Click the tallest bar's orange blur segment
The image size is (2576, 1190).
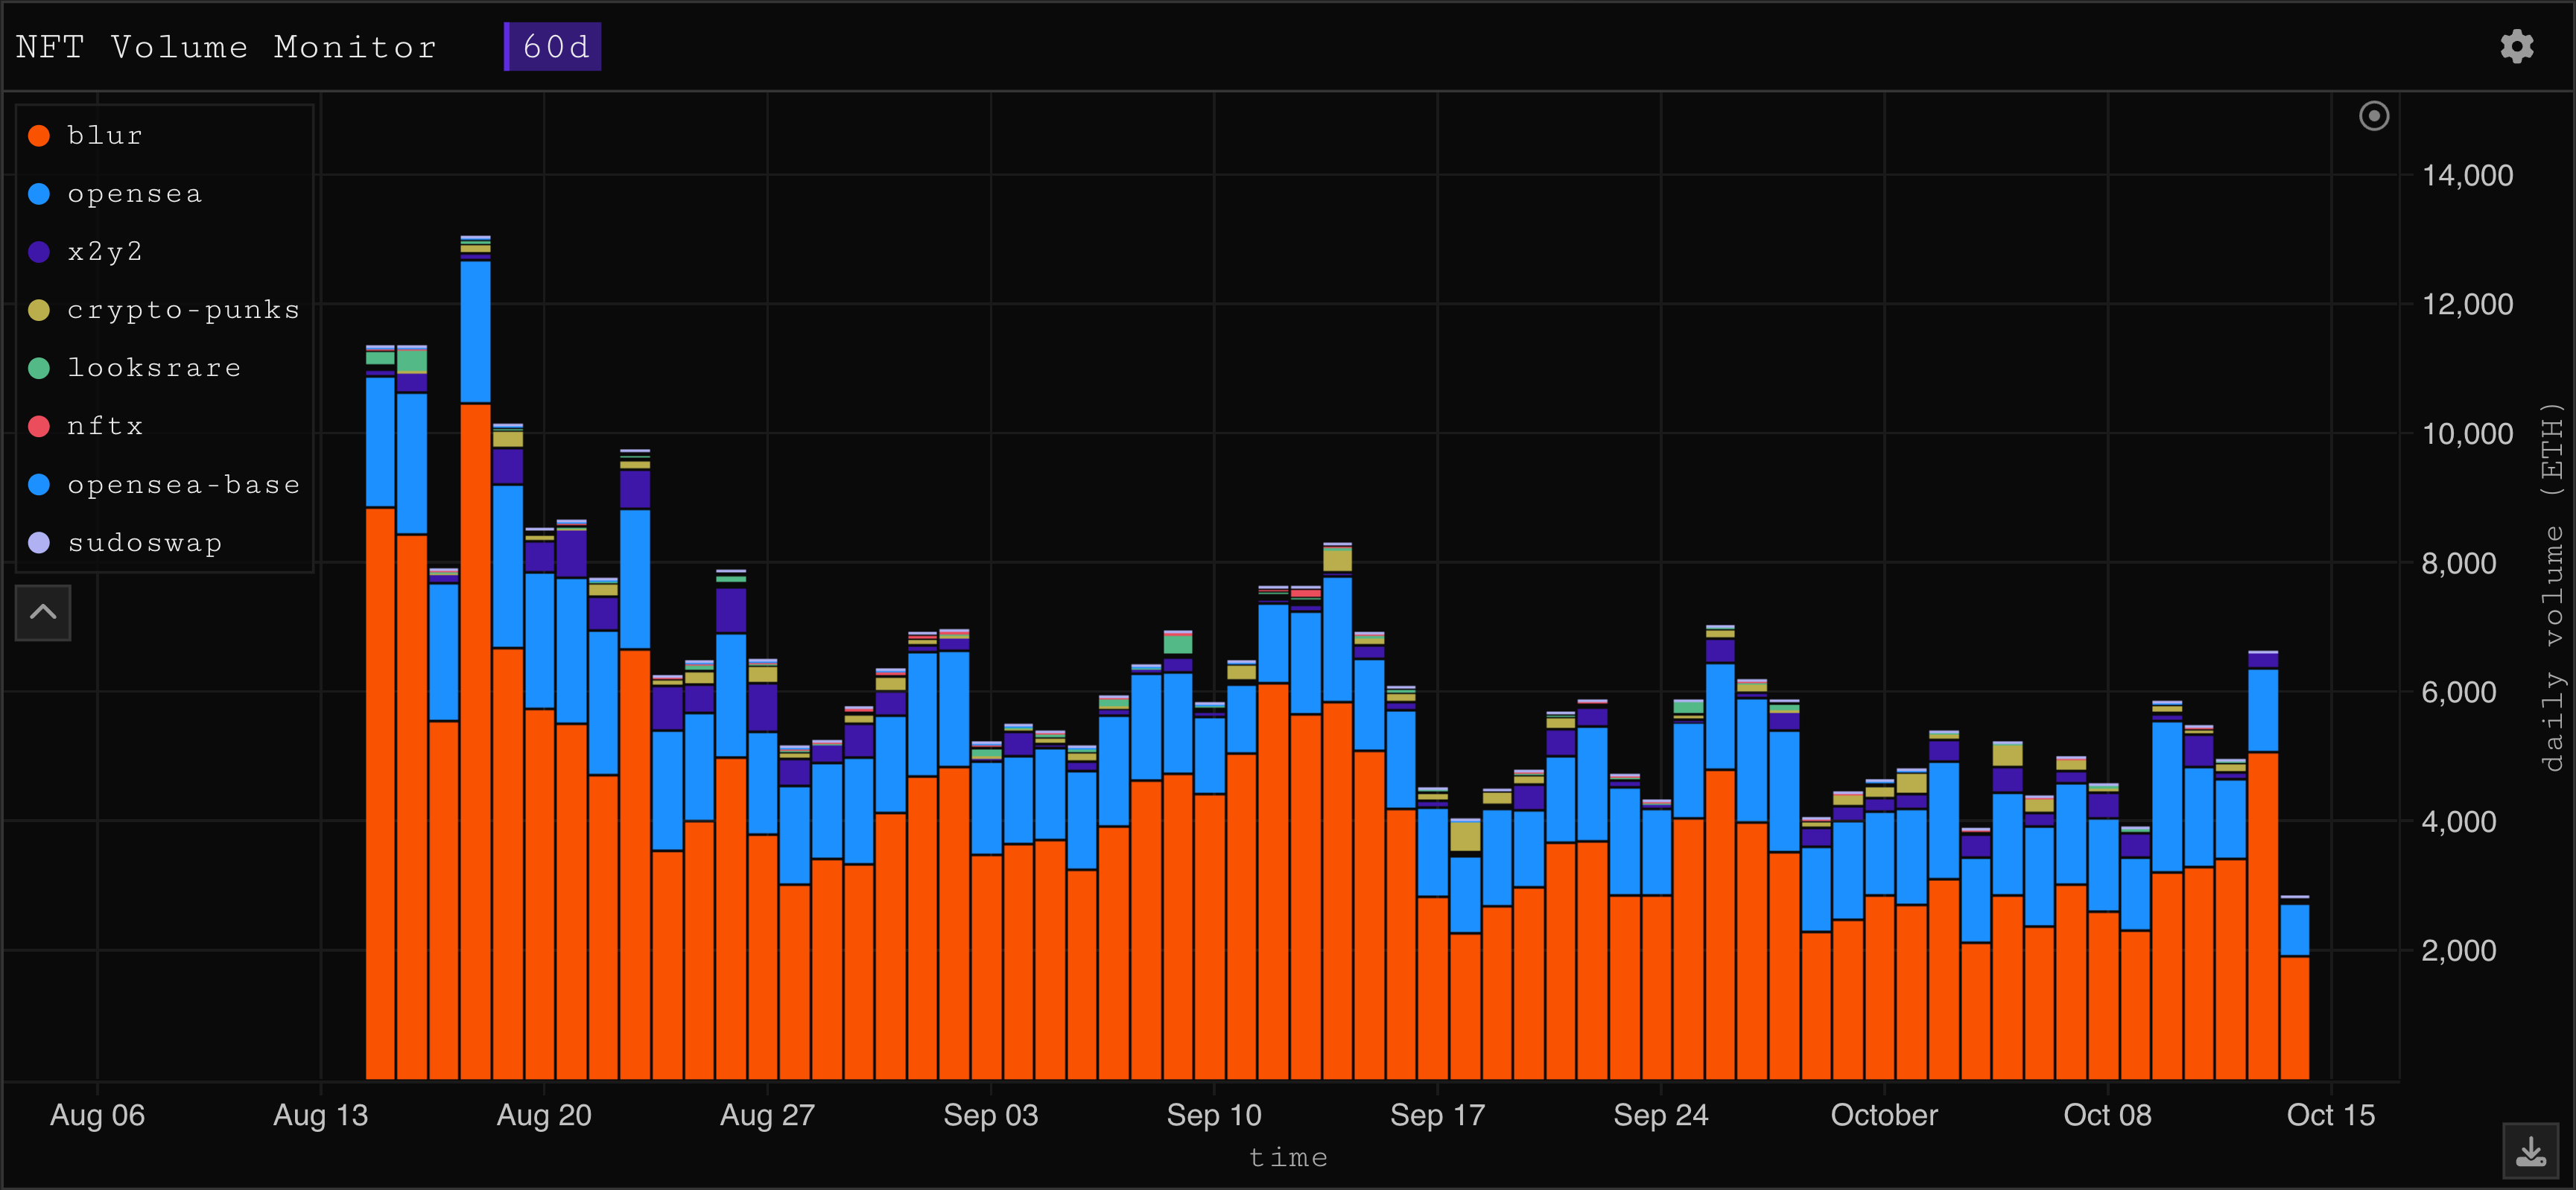click(475, 740)
